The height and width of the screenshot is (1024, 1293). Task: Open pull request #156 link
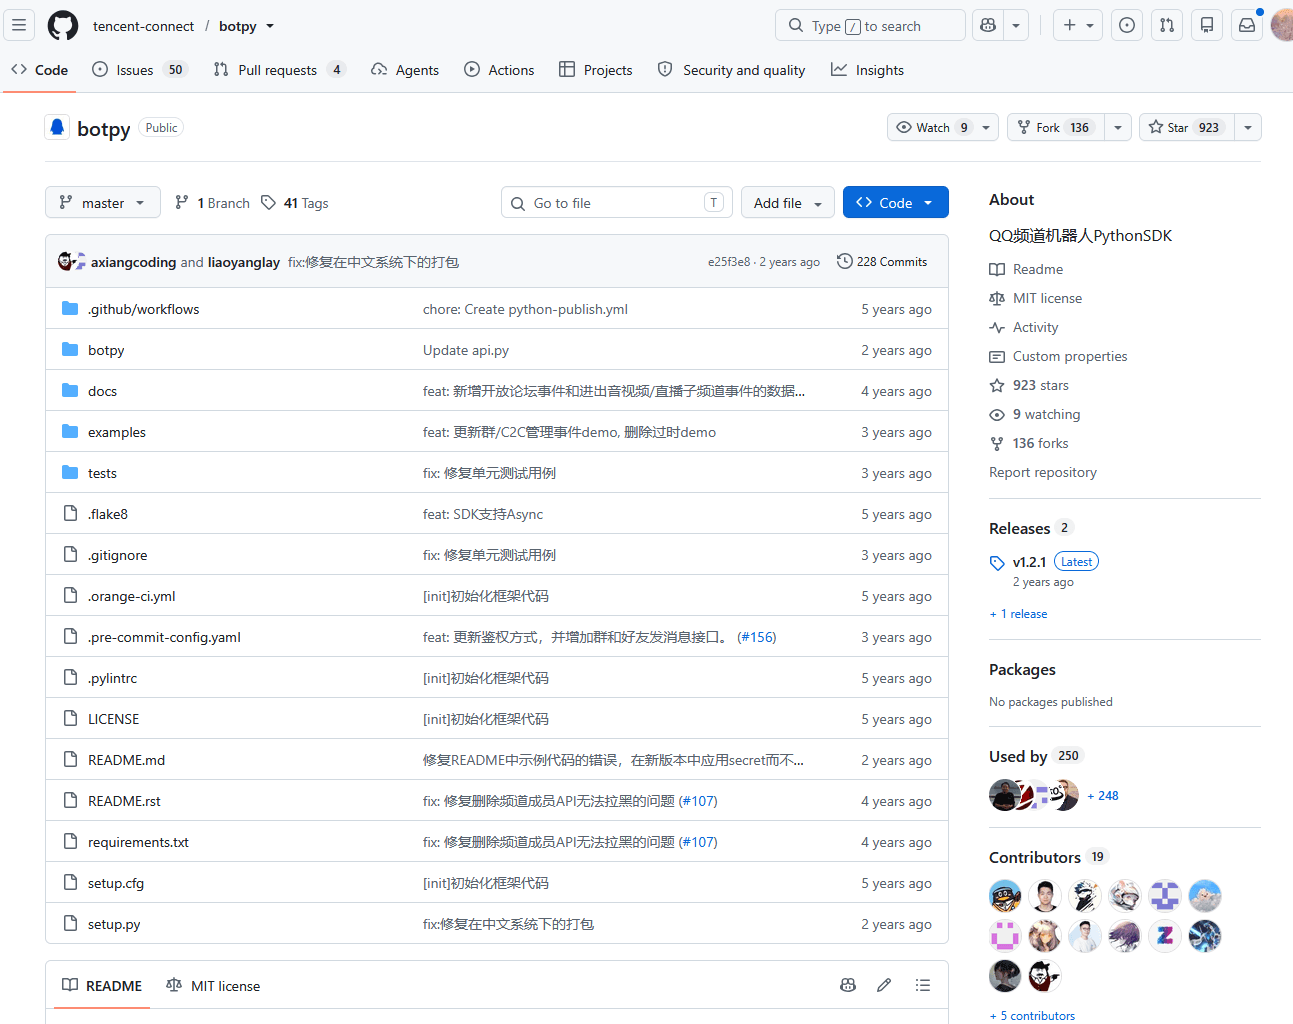(756, 637)
